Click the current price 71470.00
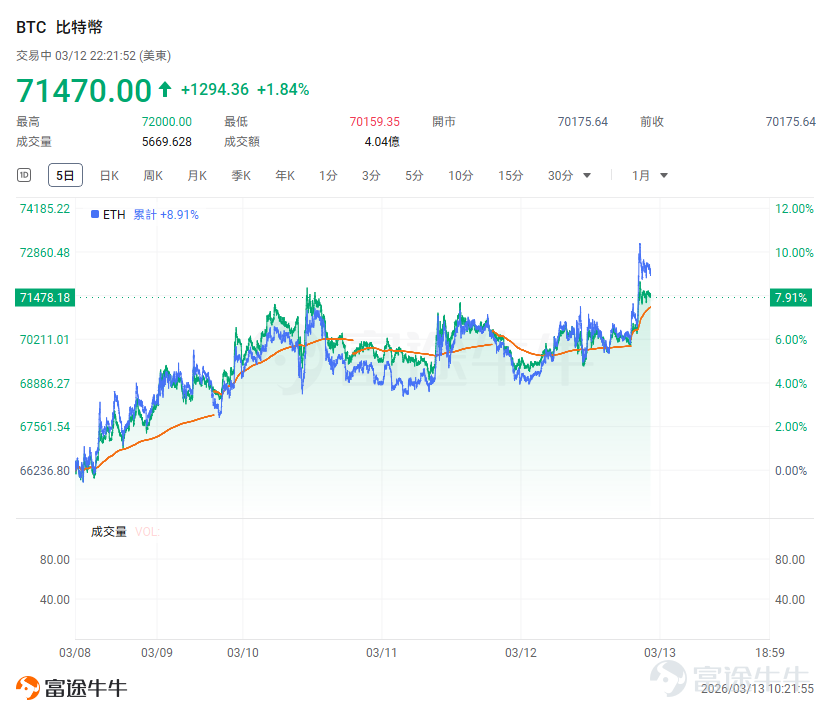 pos(84,90)
